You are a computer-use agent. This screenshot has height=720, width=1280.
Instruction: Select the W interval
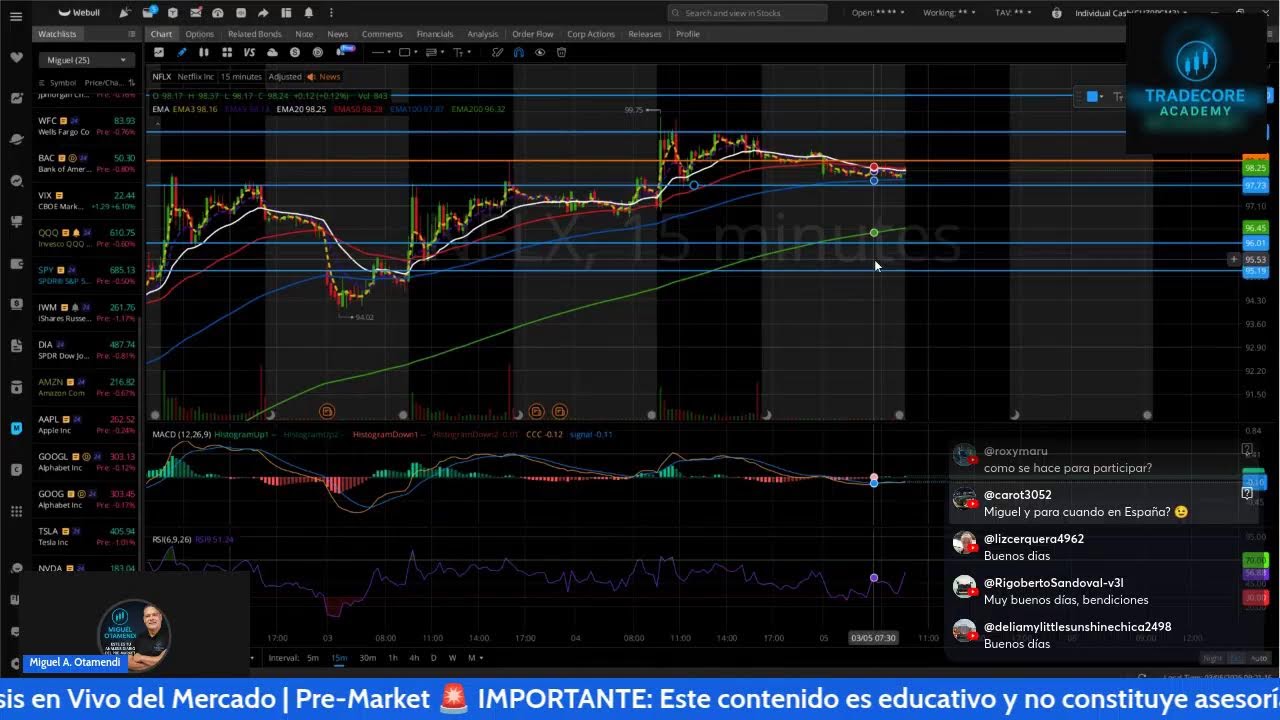point(452,658)
